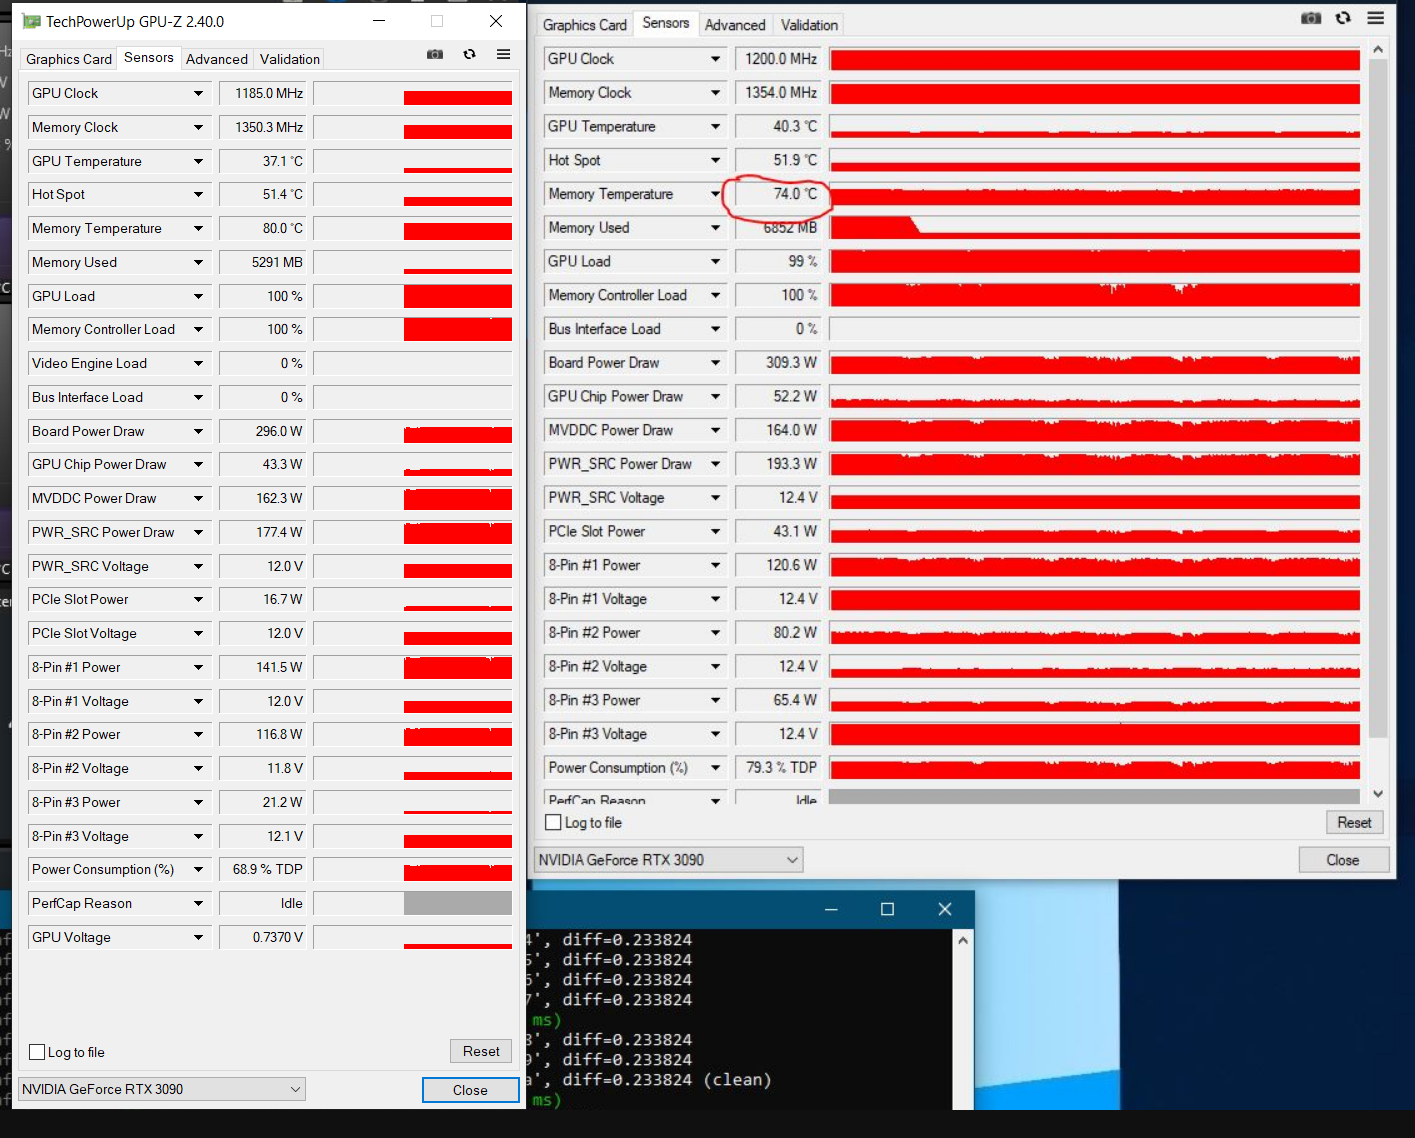Click the Close button in the left GPU-Z window
Viewport: 1415px width, 1138px height.
pyautogui.click(x=470, y=1090)
